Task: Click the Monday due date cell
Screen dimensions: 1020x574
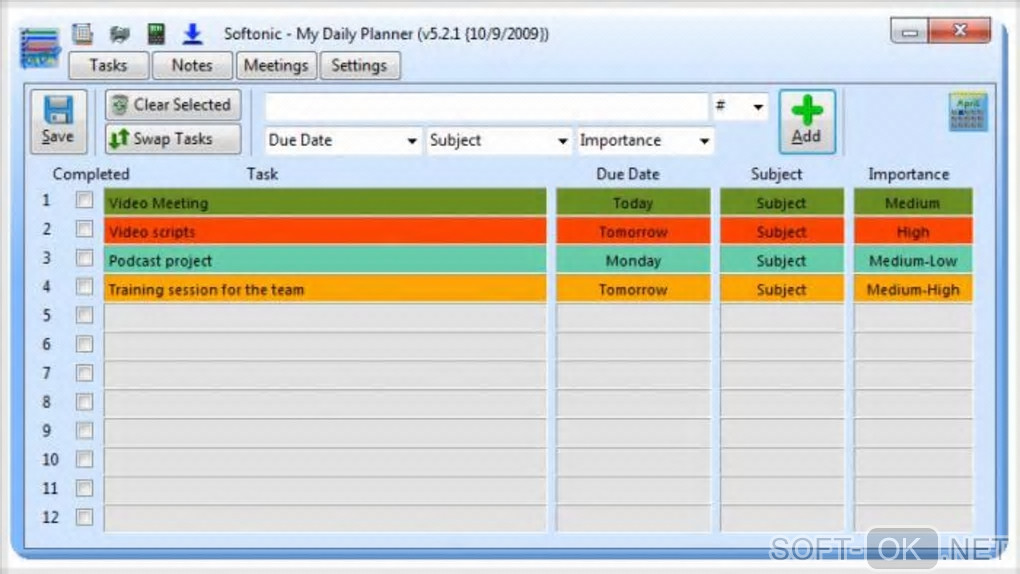Action: (633, 260)
